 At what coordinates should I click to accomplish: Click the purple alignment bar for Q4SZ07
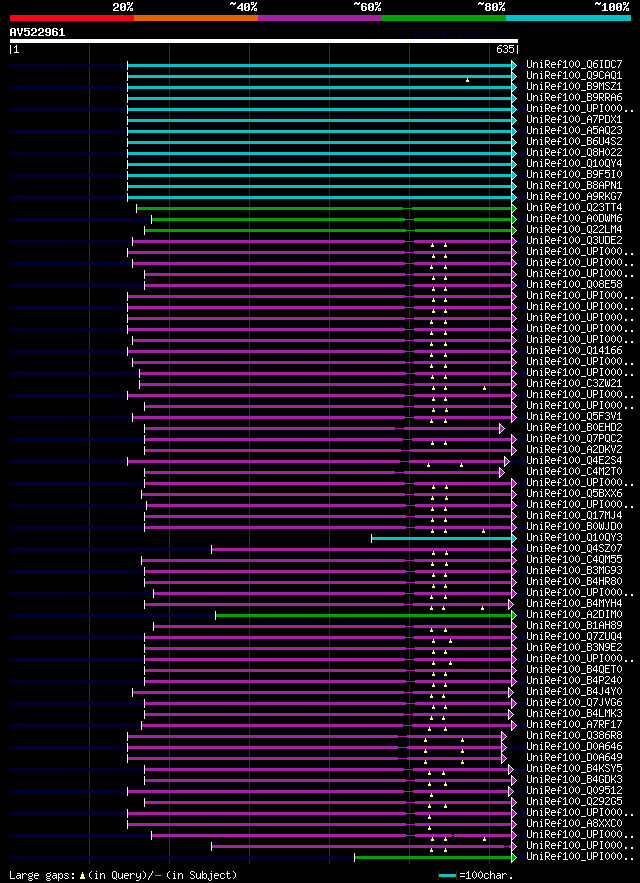pos(361,549)
